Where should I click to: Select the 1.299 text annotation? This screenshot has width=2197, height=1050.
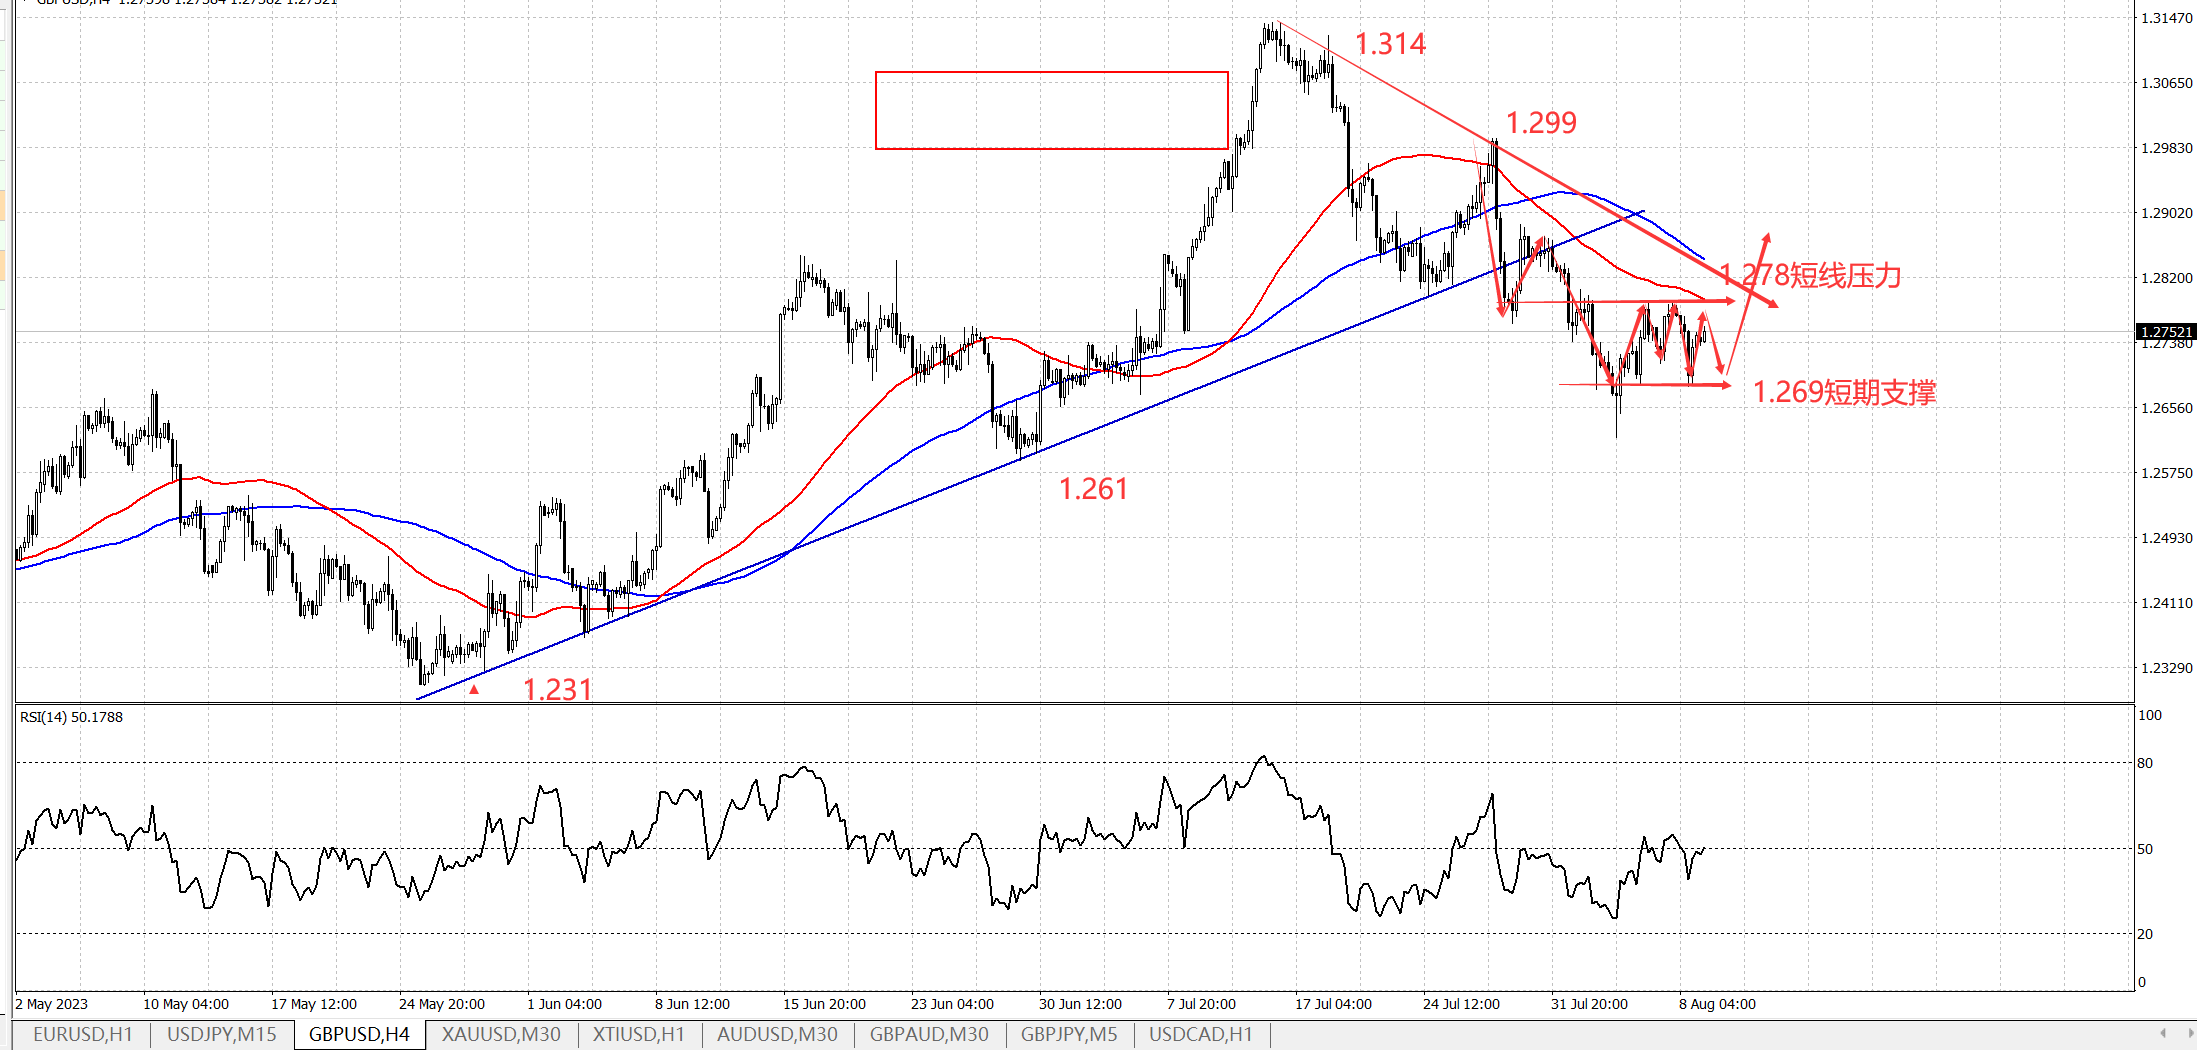(1541, 123)
